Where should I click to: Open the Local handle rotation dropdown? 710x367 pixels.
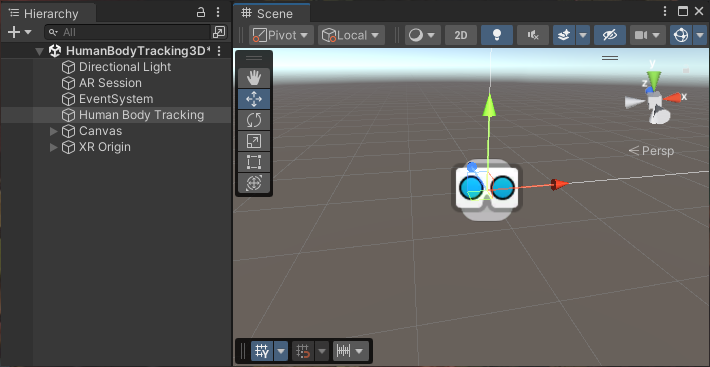pos(351,35)
